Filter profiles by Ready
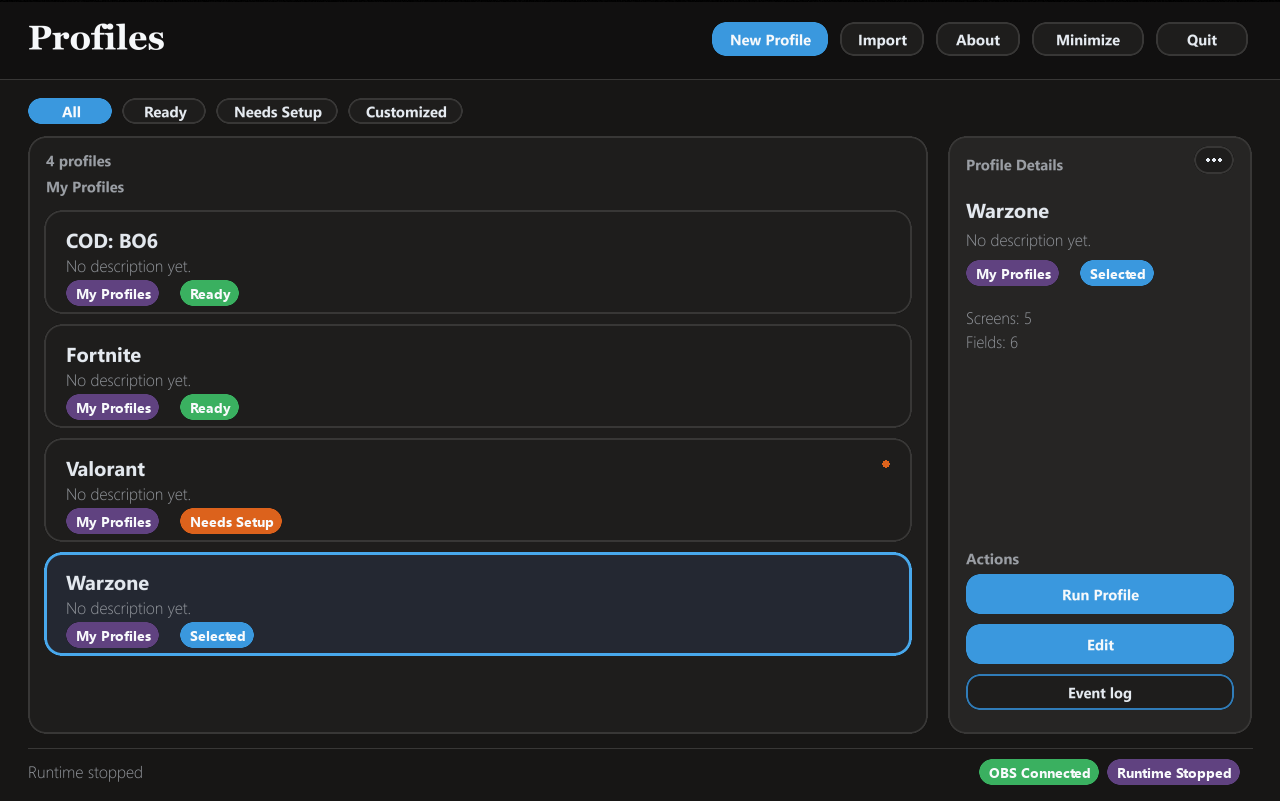The width and height of the screenshot is (1280, 801). pos(164,111)
